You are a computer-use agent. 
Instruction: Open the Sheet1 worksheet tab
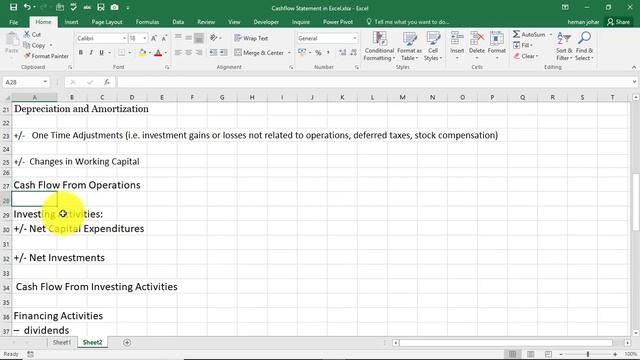click(62, 342)
